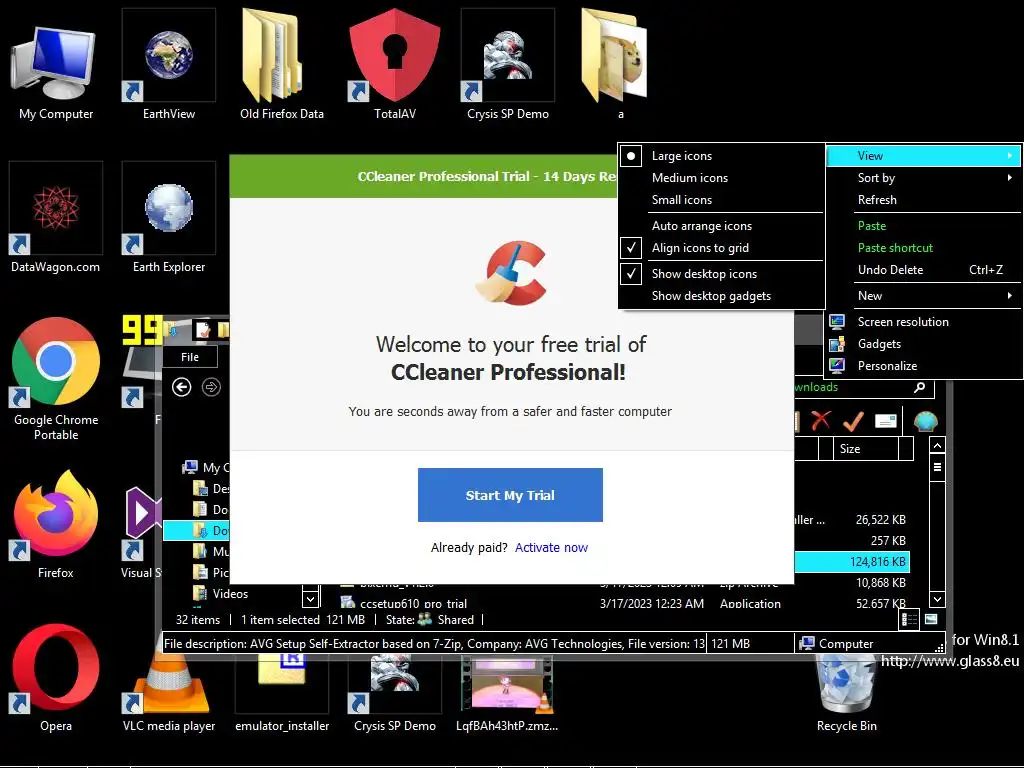The image size is (1024, 768).
Task: Click the file list scroll-down arrow
Action: (x=937, y=599)
